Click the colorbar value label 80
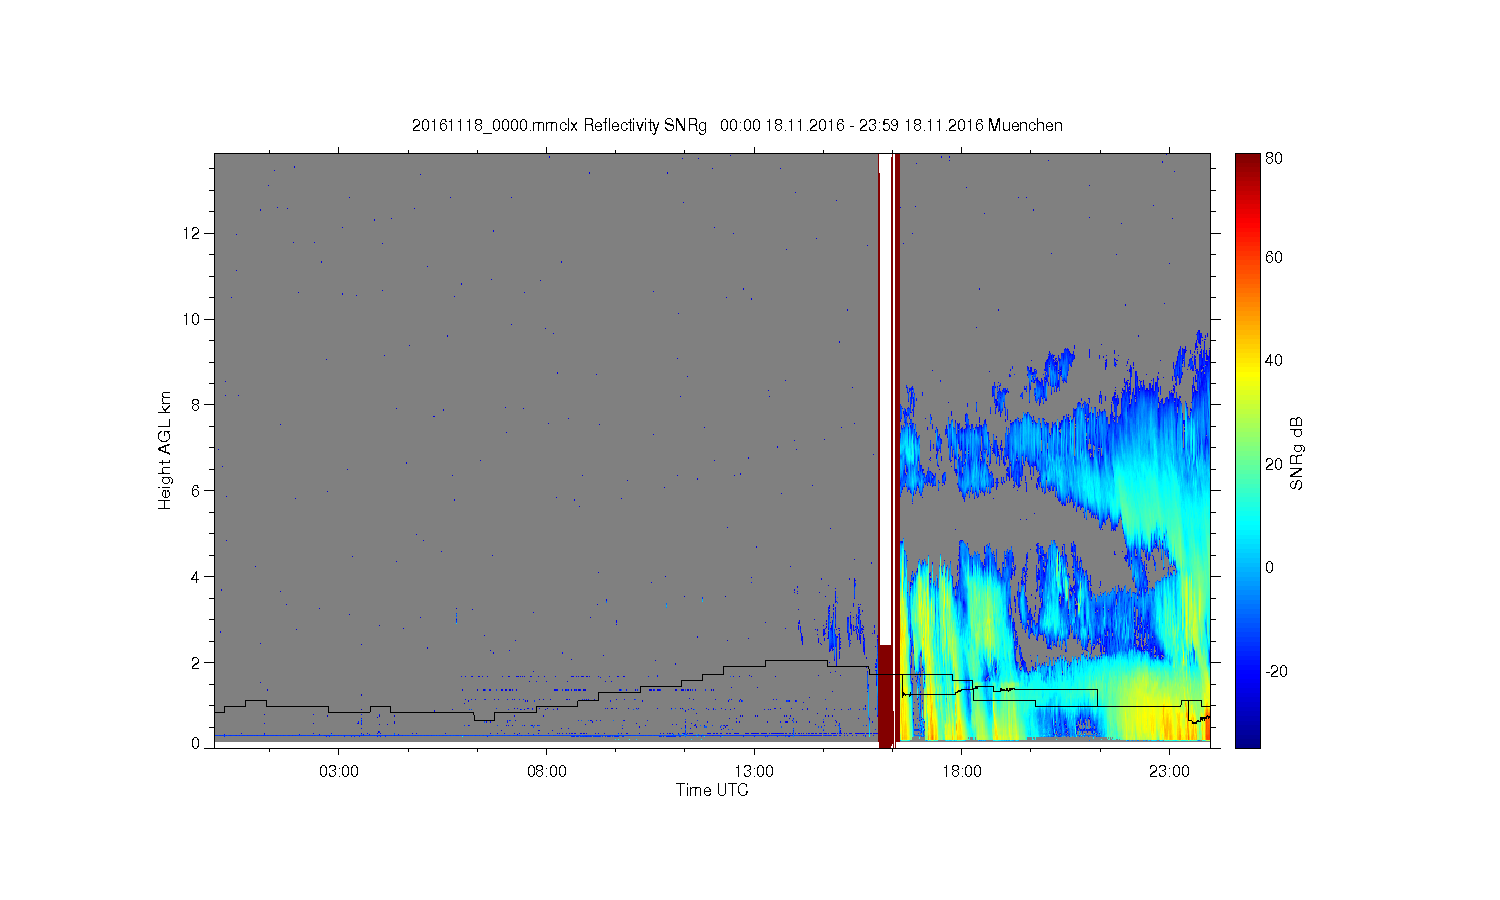The width and height of the screenshot is (1500, 900). tap(1274, 158)
